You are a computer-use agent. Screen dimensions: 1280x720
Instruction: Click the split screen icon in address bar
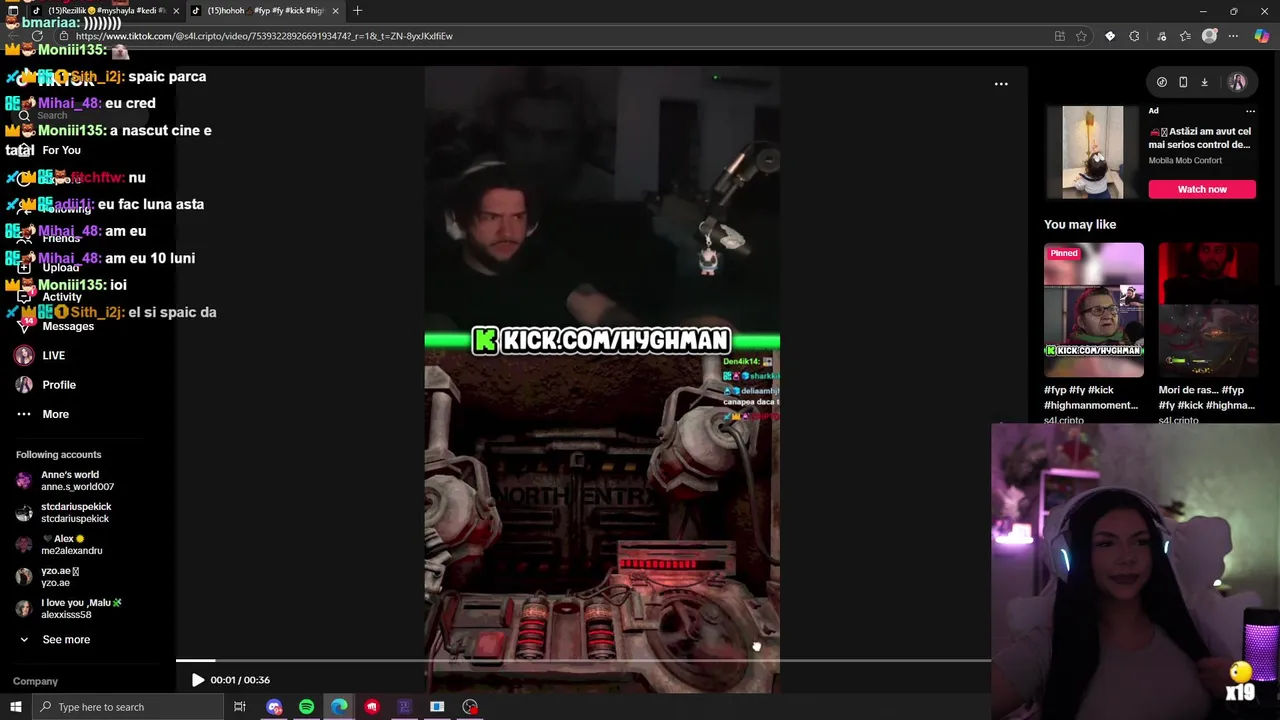[1059, 36]
